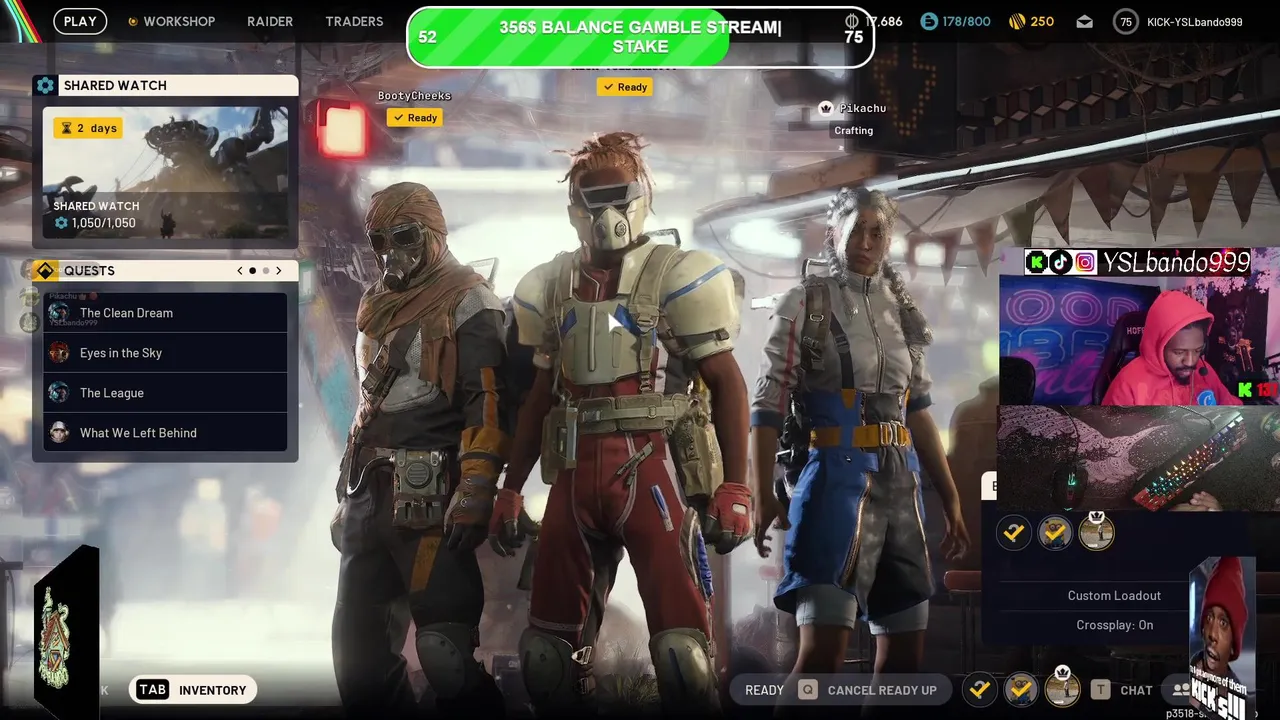Click the Shared Watch cog header icon

pos(45,86)
